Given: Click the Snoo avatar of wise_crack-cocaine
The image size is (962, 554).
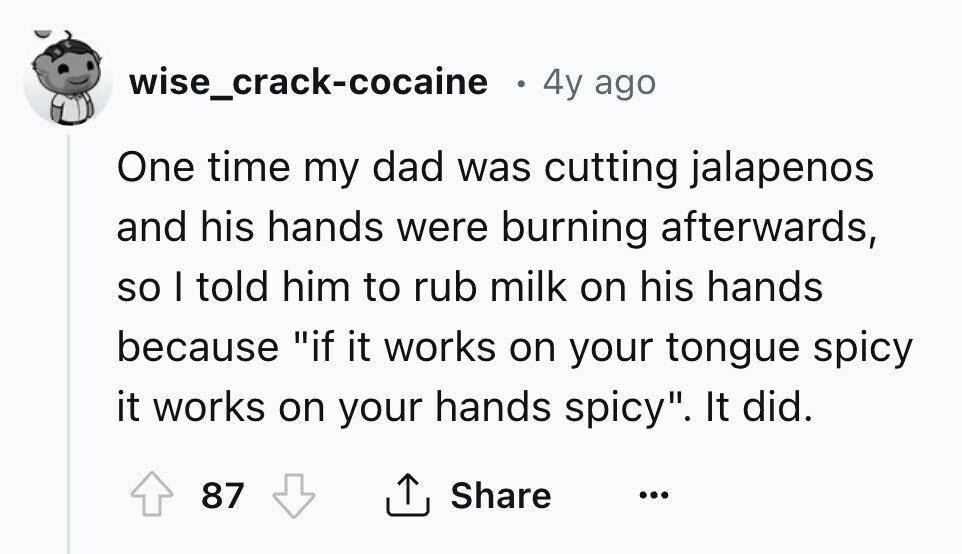Looking at the screenshot, I should [67, 79].
